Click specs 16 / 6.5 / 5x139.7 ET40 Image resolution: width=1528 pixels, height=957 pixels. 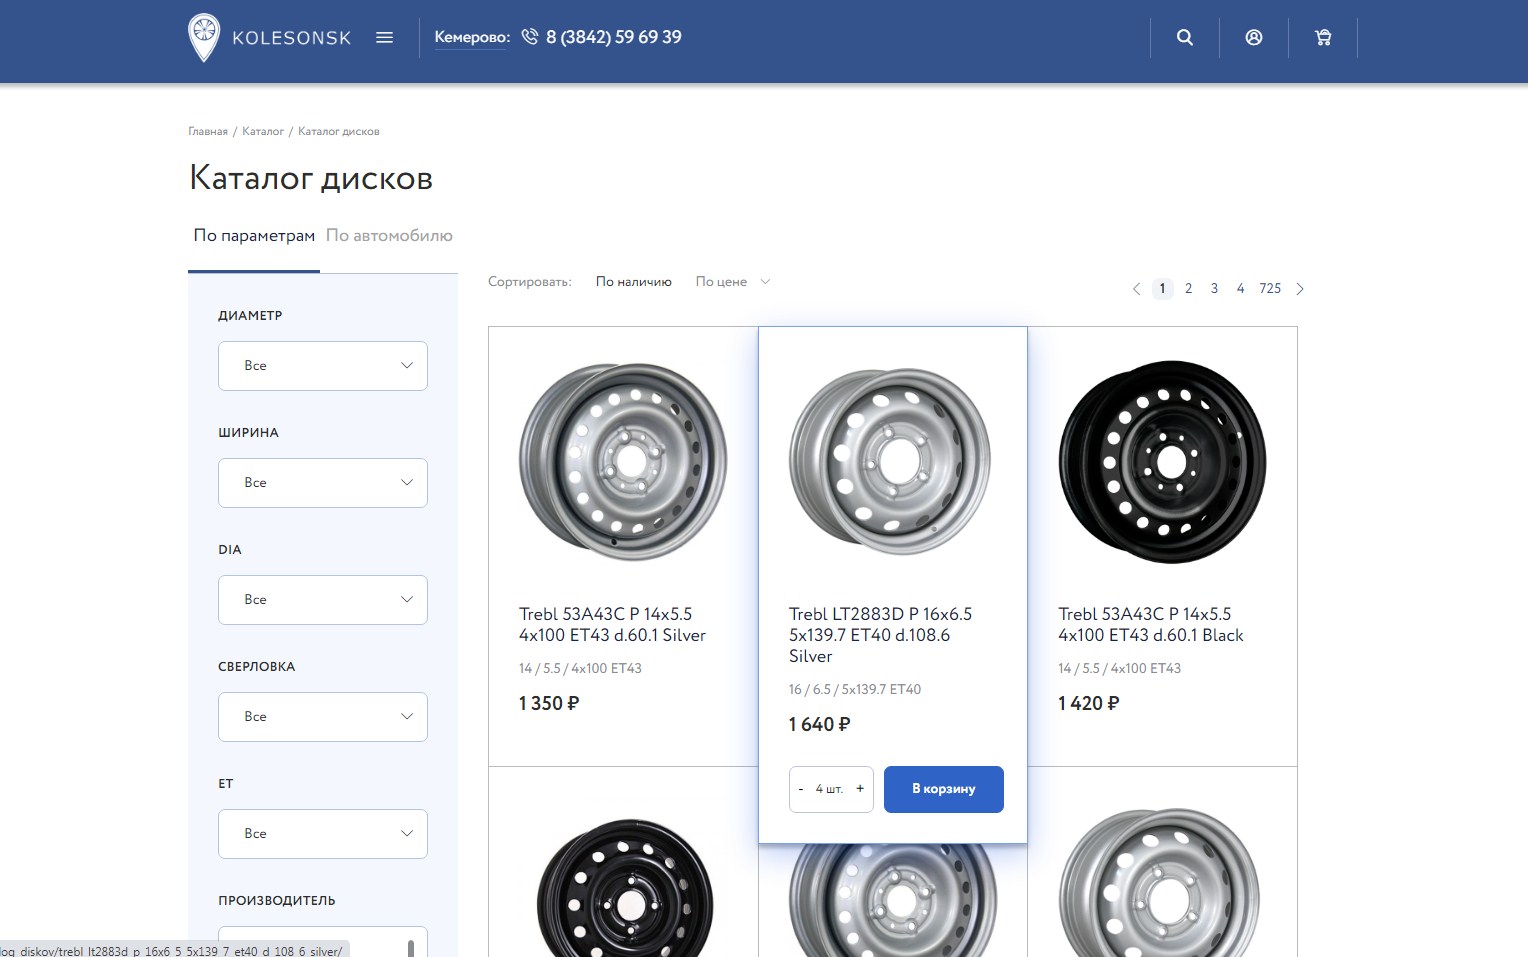pos(855,690)
